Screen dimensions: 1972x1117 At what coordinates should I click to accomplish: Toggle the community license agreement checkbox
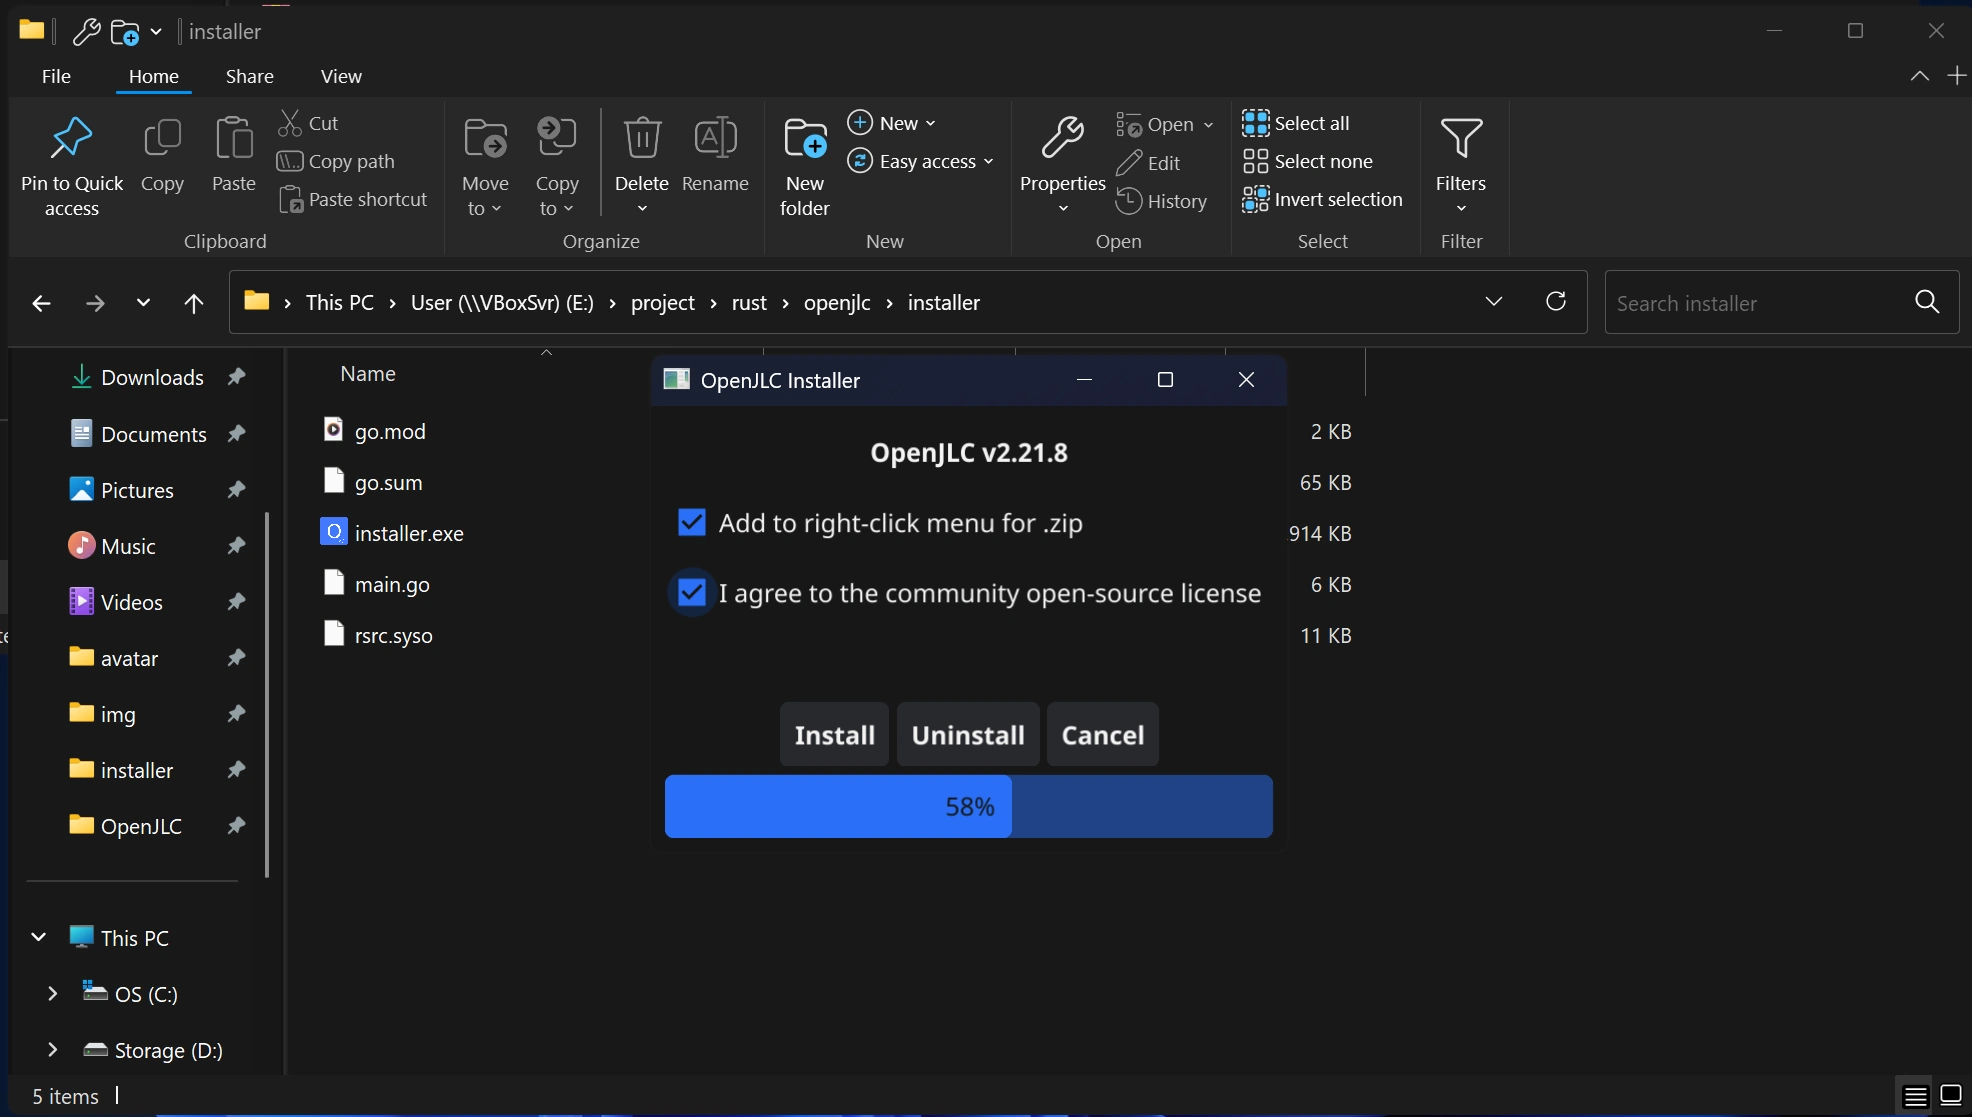(x=691, y=593)
